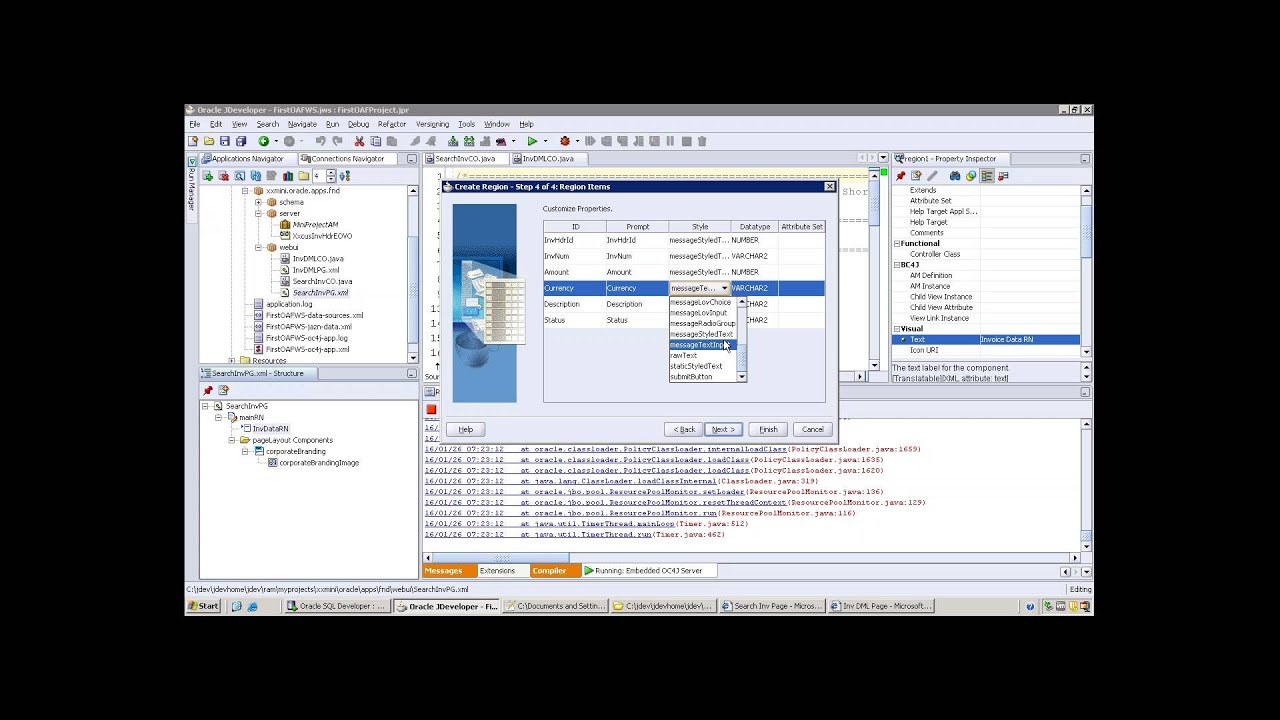Click the categories view icon in Property Inspector

click(987, 176)
